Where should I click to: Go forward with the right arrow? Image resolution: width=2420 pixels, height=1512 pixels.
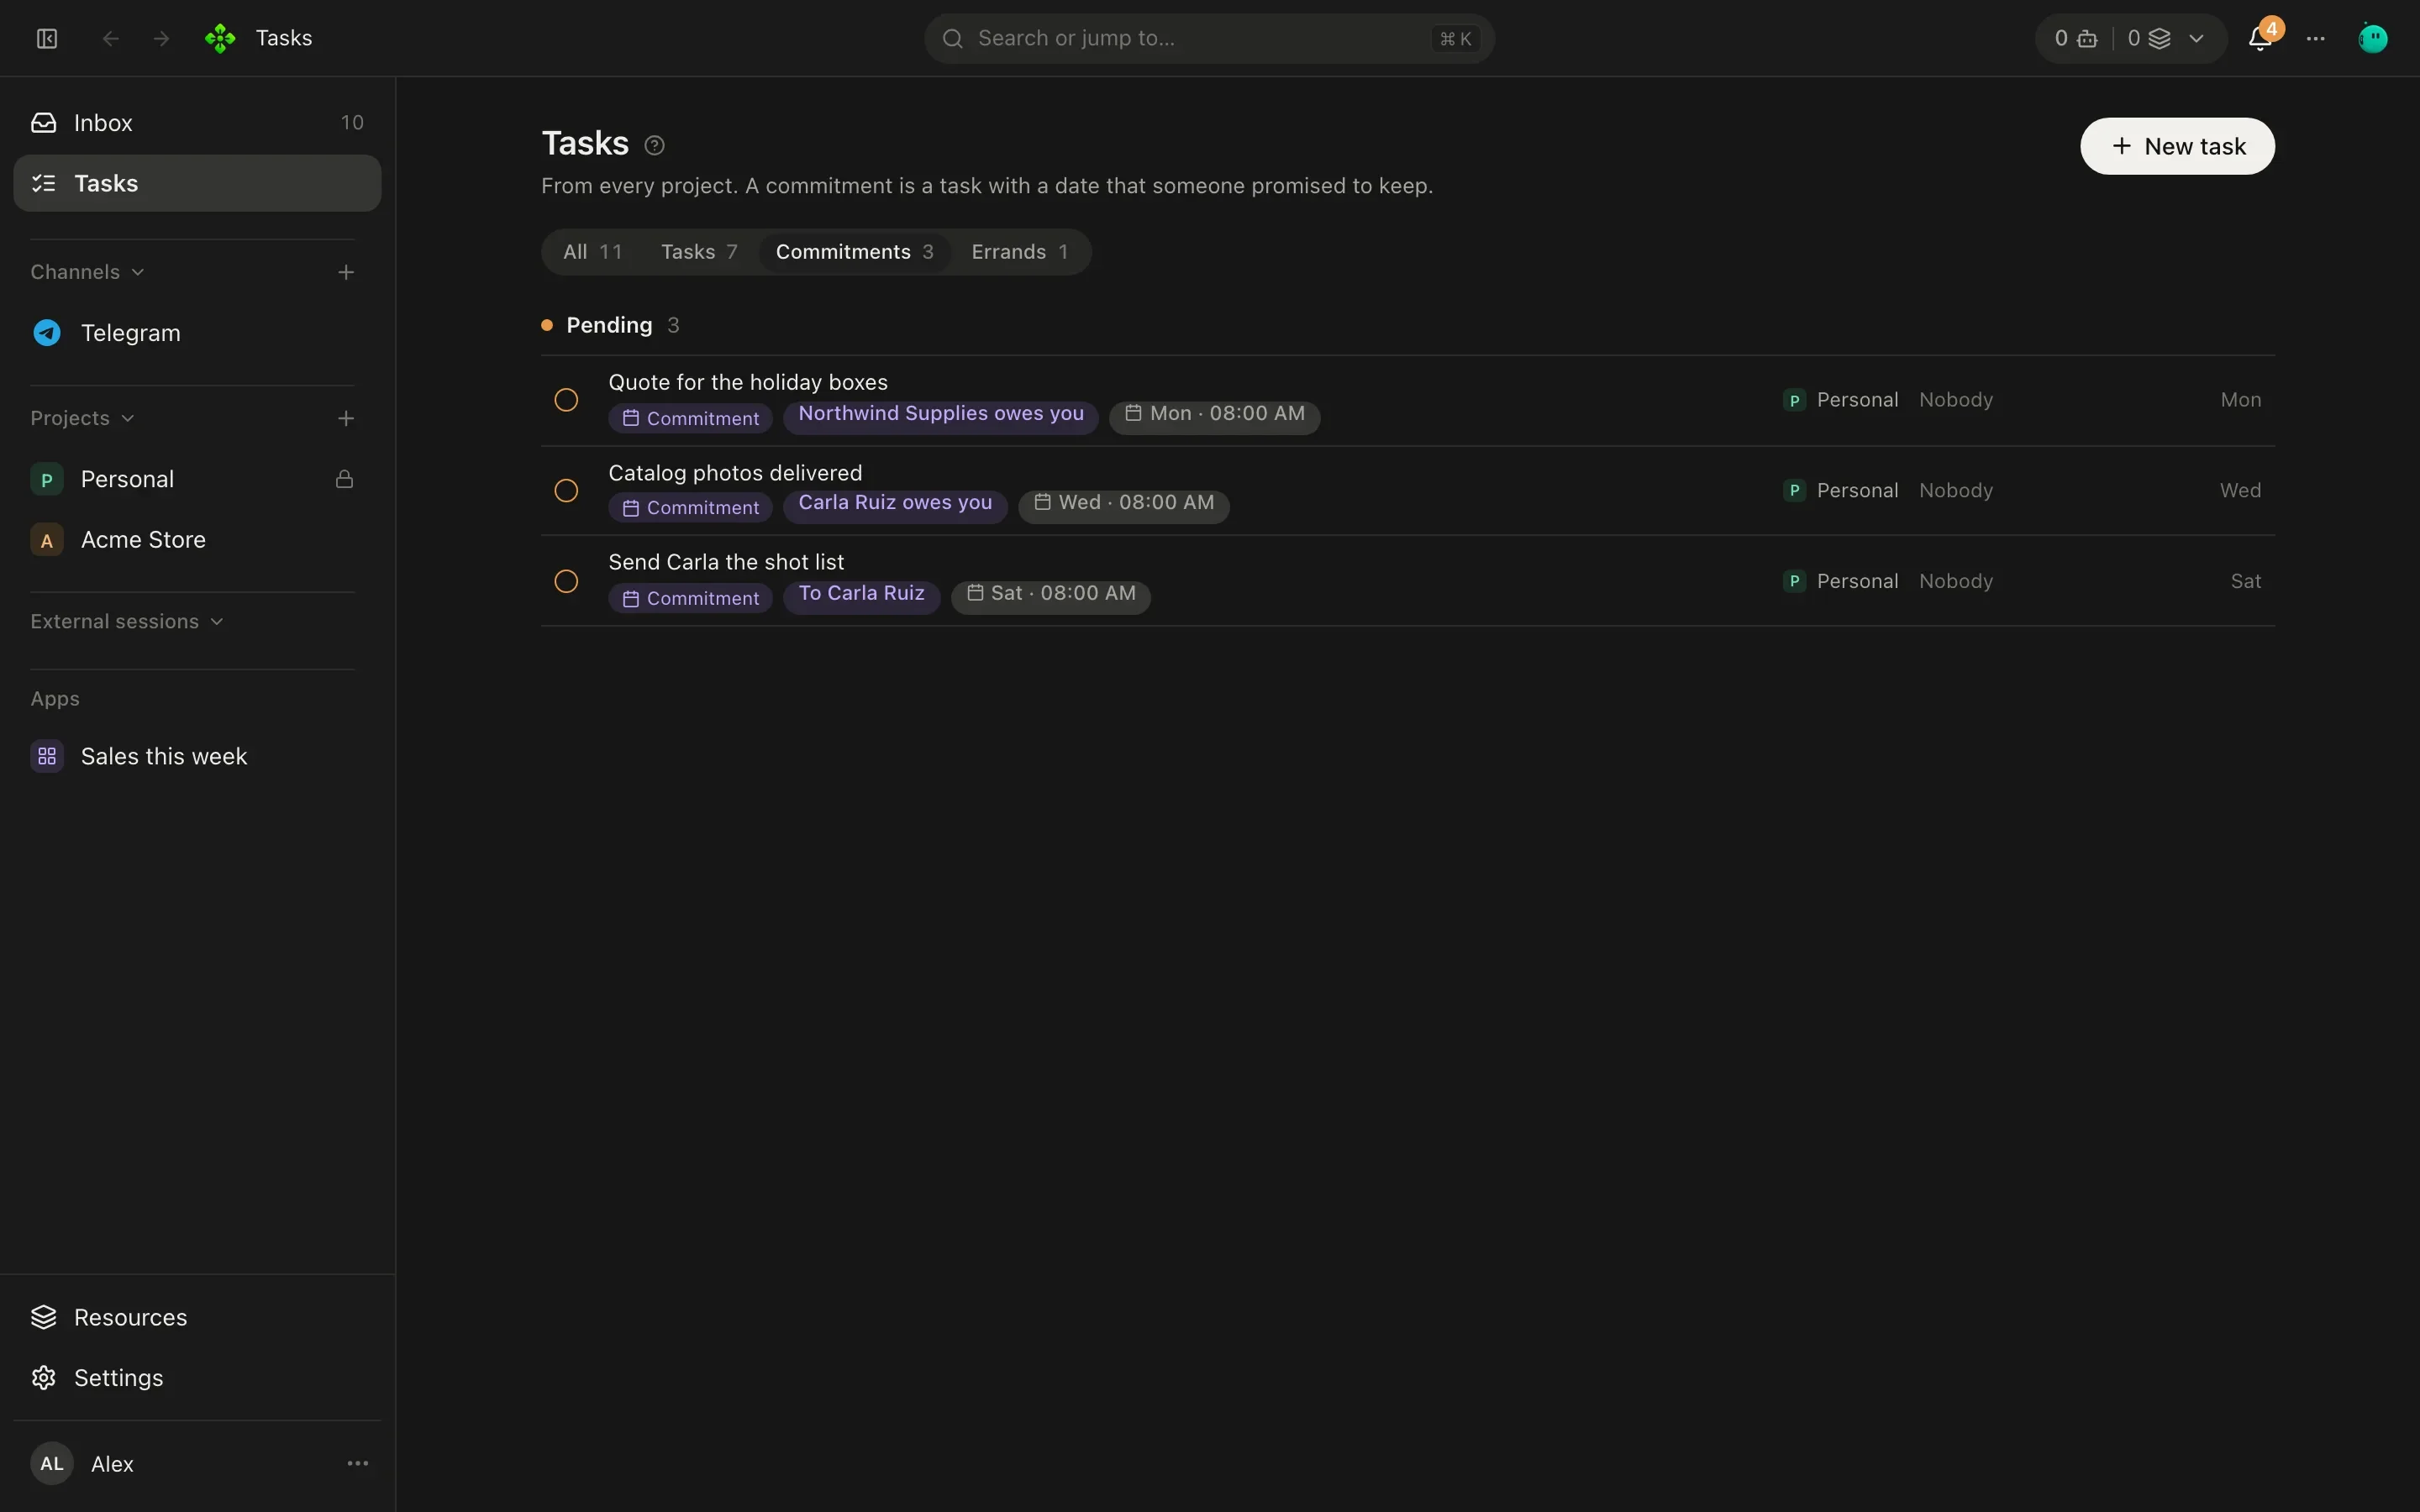(161, 38)
